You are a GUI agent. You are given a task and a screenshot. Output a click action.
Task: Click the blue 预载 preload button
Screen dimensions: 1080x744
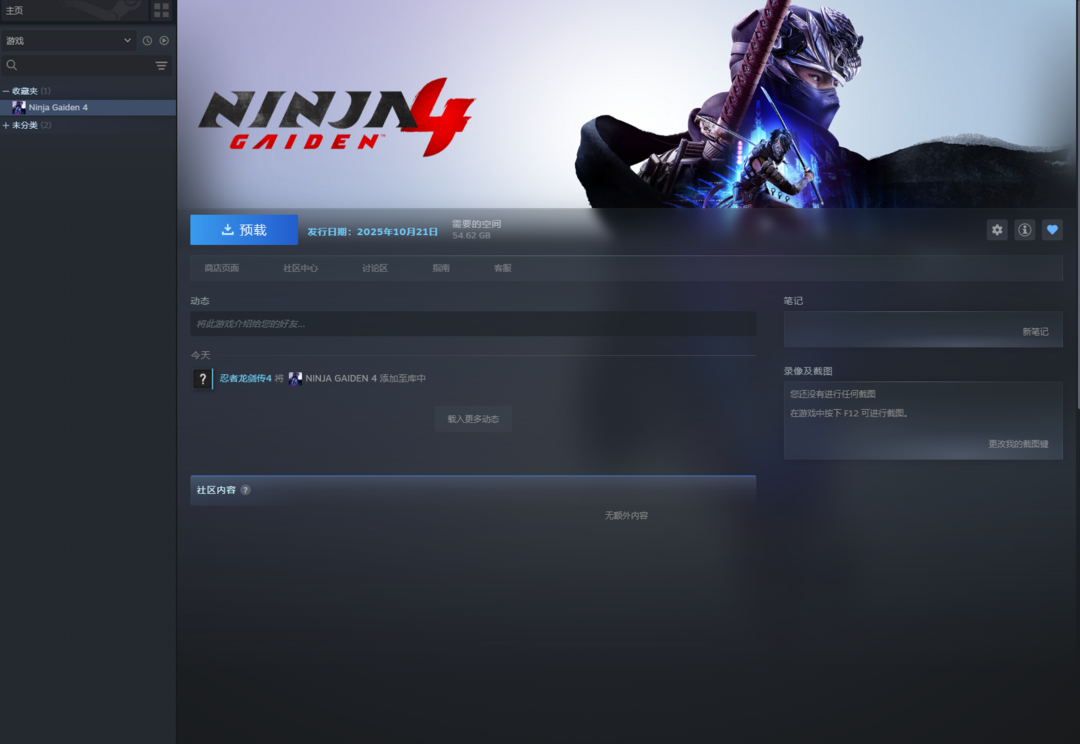click(244, 230)
